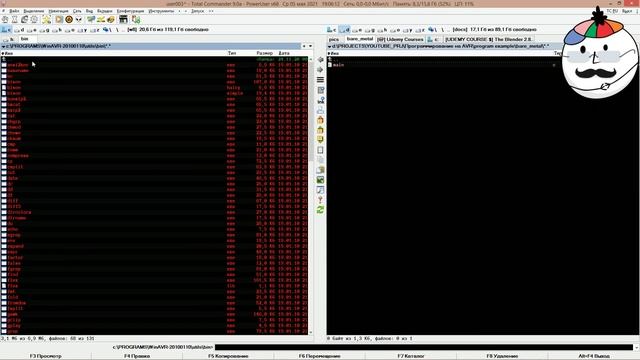Expand the menu bar overflow chevron
The image size is (640, 360).
[x=211, y=11]
